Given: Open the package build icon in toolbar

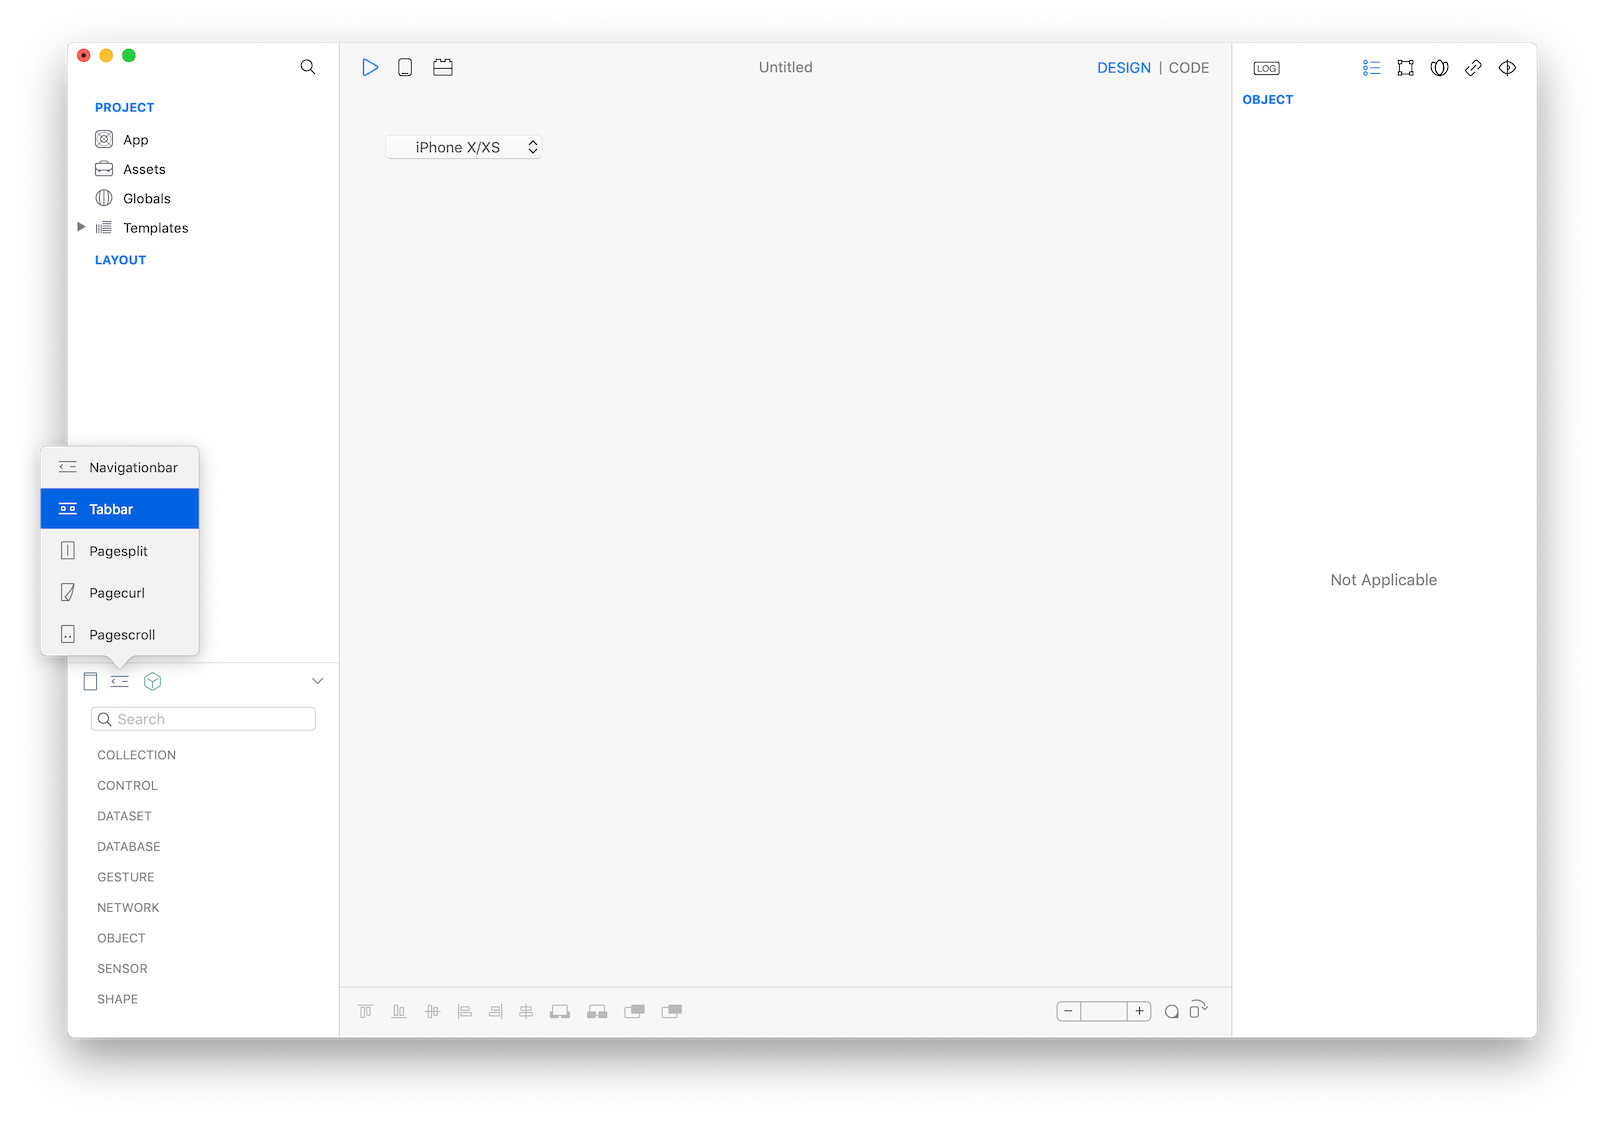Looking at the screenshot, I should click(443, 67).
